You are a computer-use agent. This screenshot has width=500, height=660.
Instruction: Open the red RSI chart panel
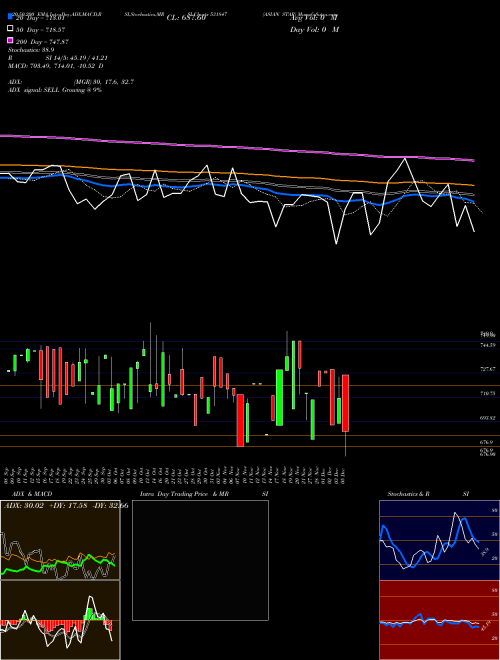[x=439, y=620]
